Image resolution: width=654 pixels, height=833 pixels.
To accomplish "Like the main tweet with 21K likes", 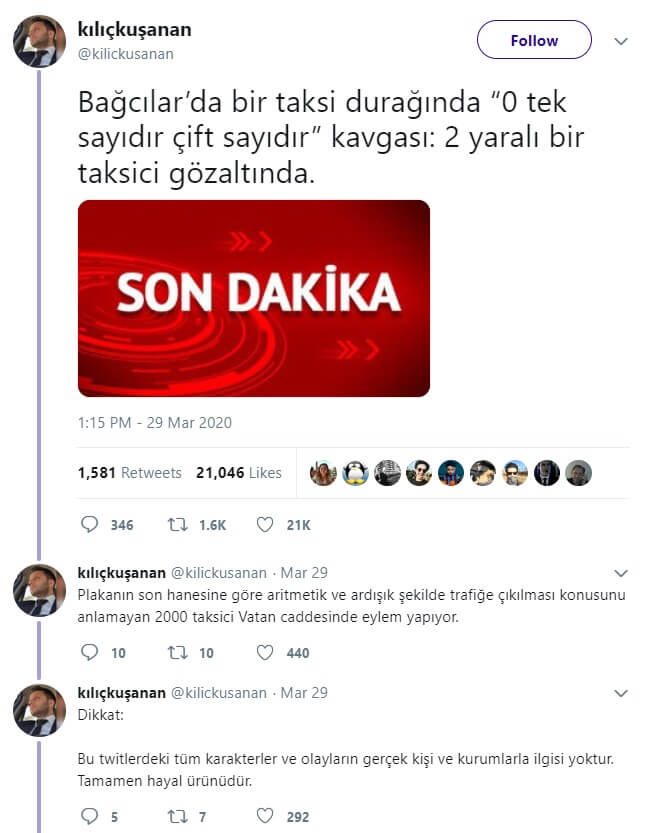I will click(x=265, y=525).
